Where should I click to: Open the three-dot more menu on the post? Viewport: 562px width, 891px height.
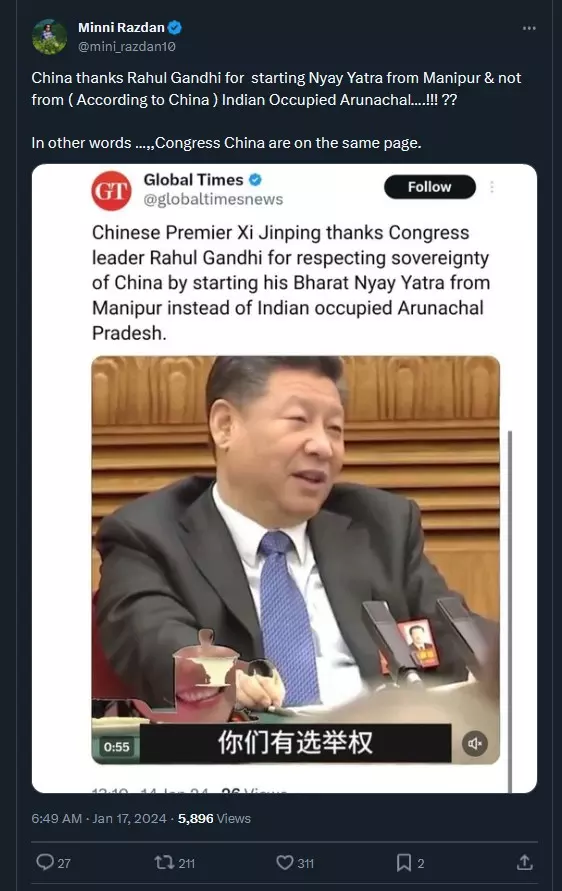529,28
